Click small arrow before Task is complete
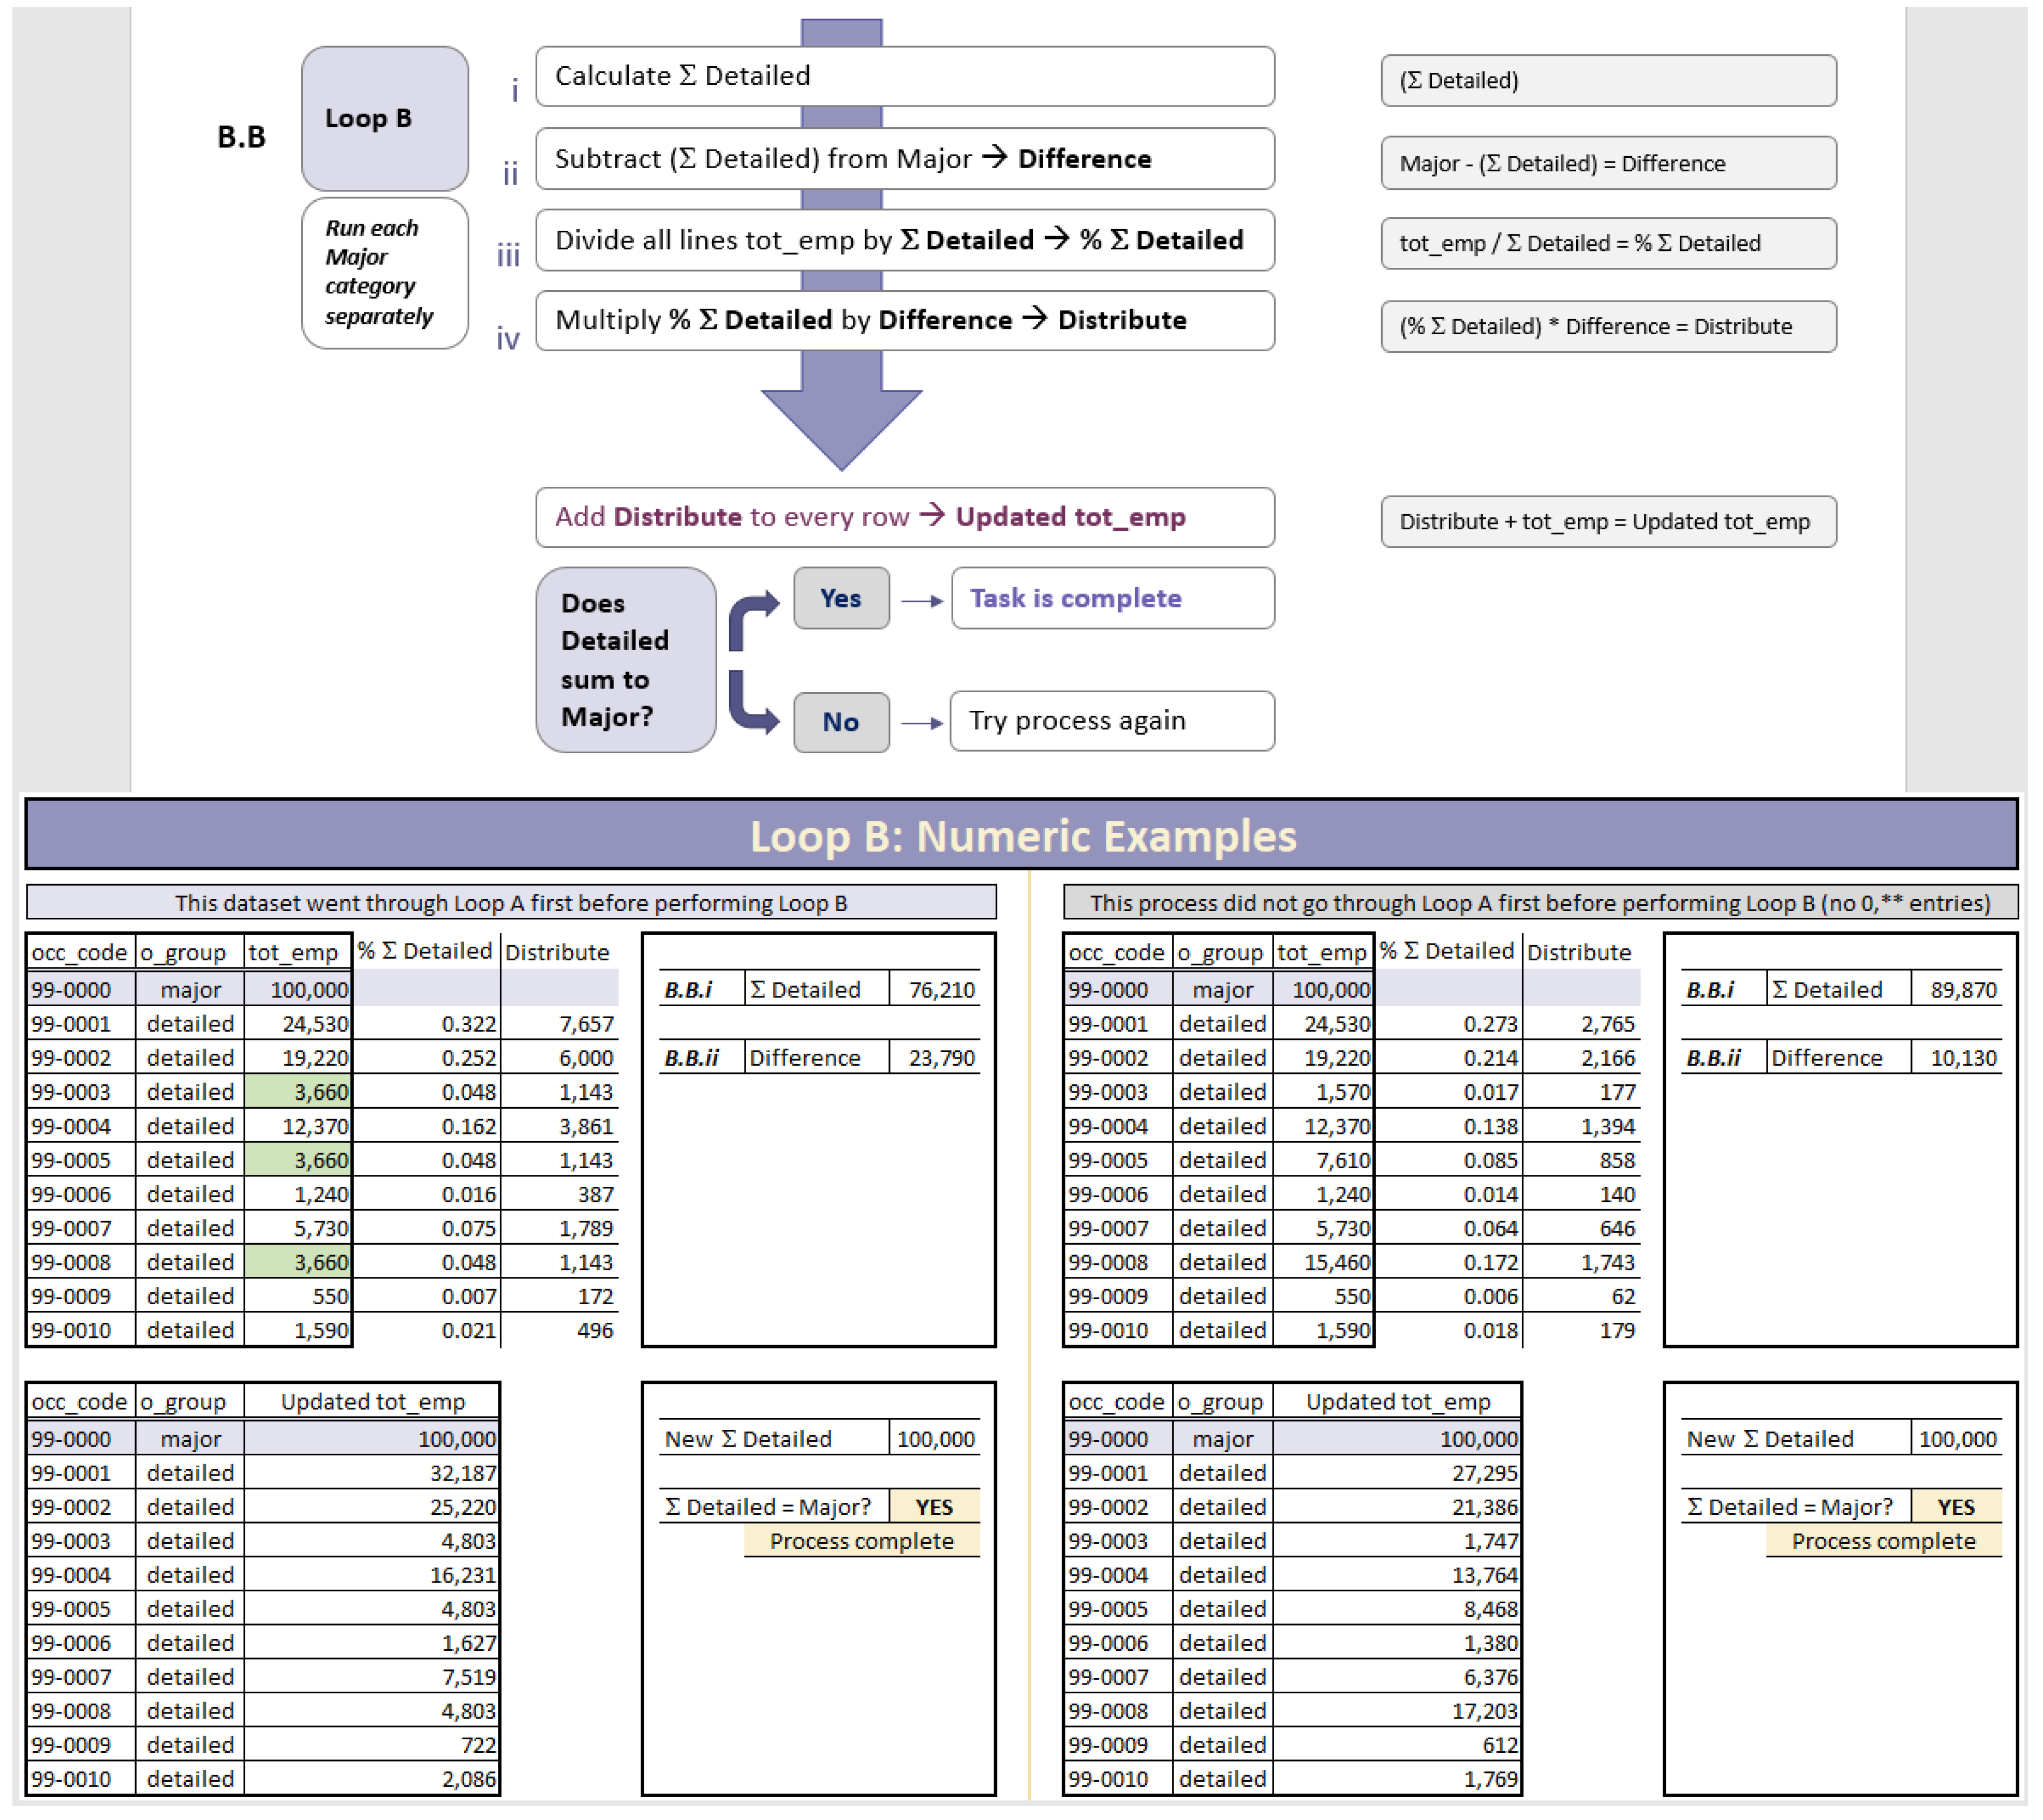This screenshot has width=2043, height=1820. 921,600
